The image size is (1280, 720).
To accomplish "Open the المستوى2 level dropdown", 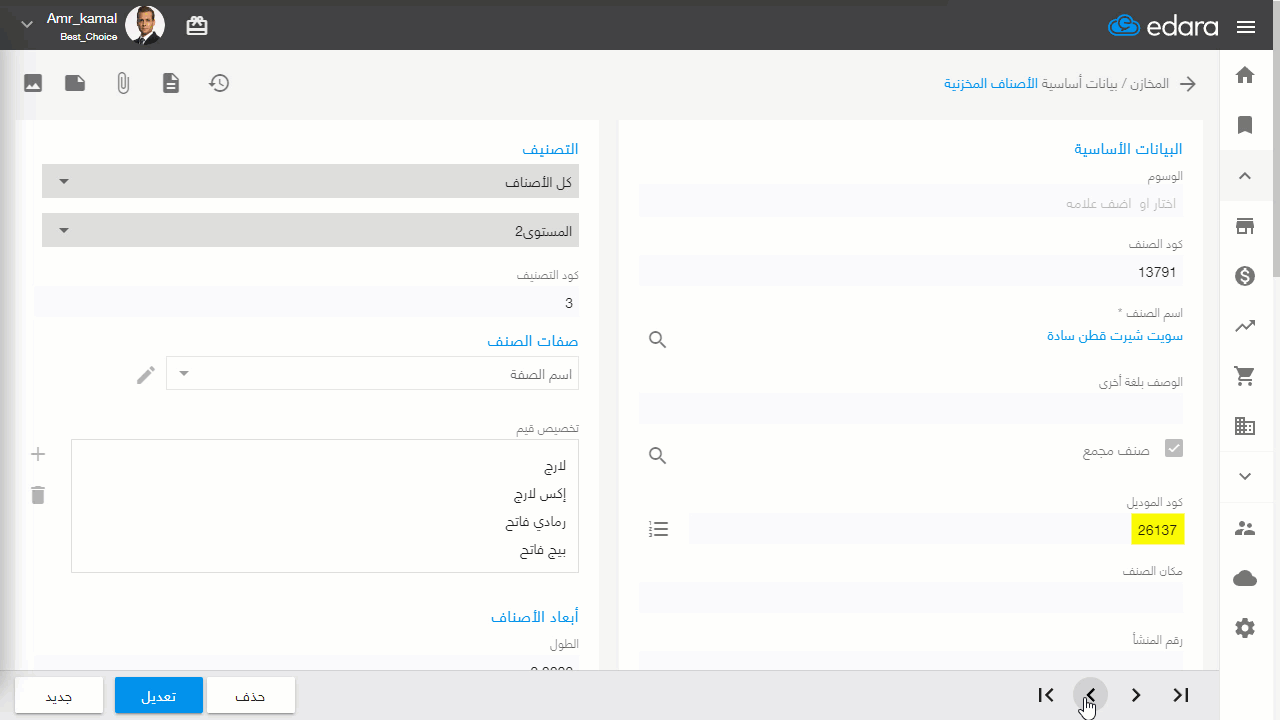I will (310, 230).
